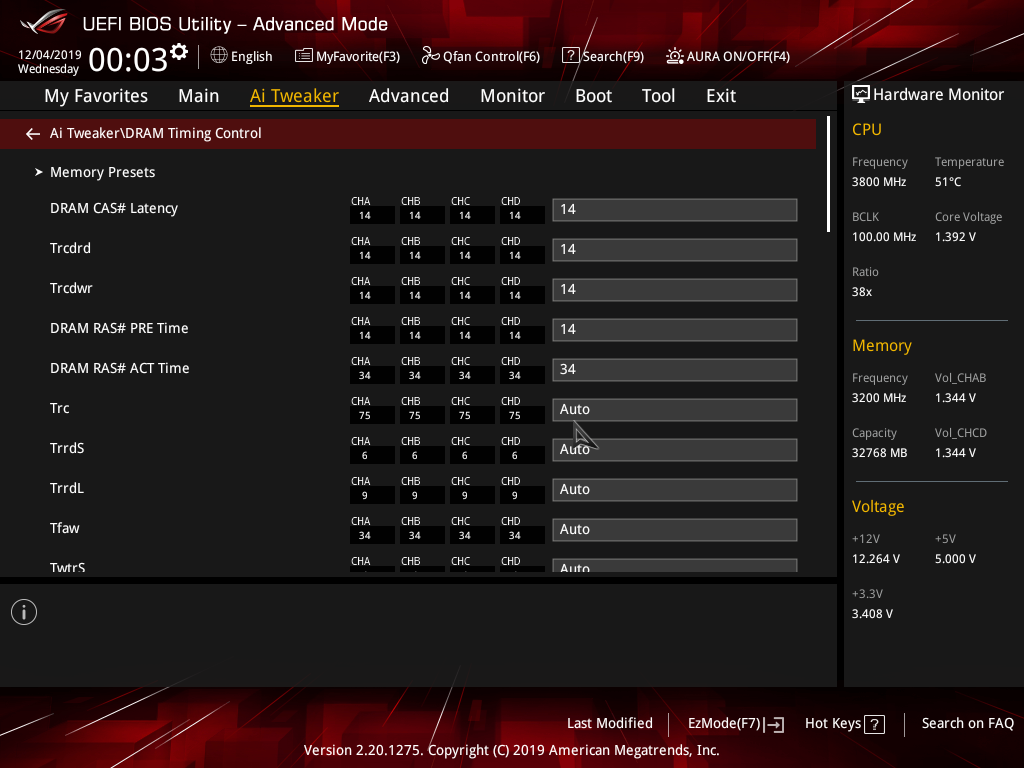The width and height of the screenshot is (1024, 768).
Task: Click Trc Auto value field
Action: click(675, 409)
